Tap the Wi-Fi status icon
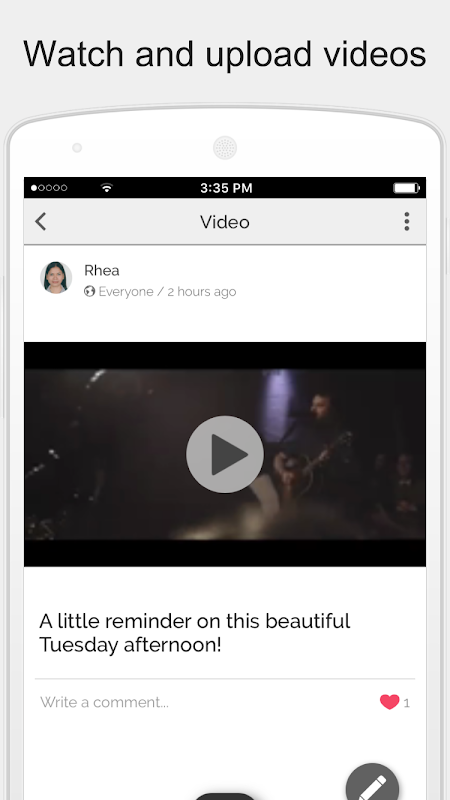 point(107,188)
